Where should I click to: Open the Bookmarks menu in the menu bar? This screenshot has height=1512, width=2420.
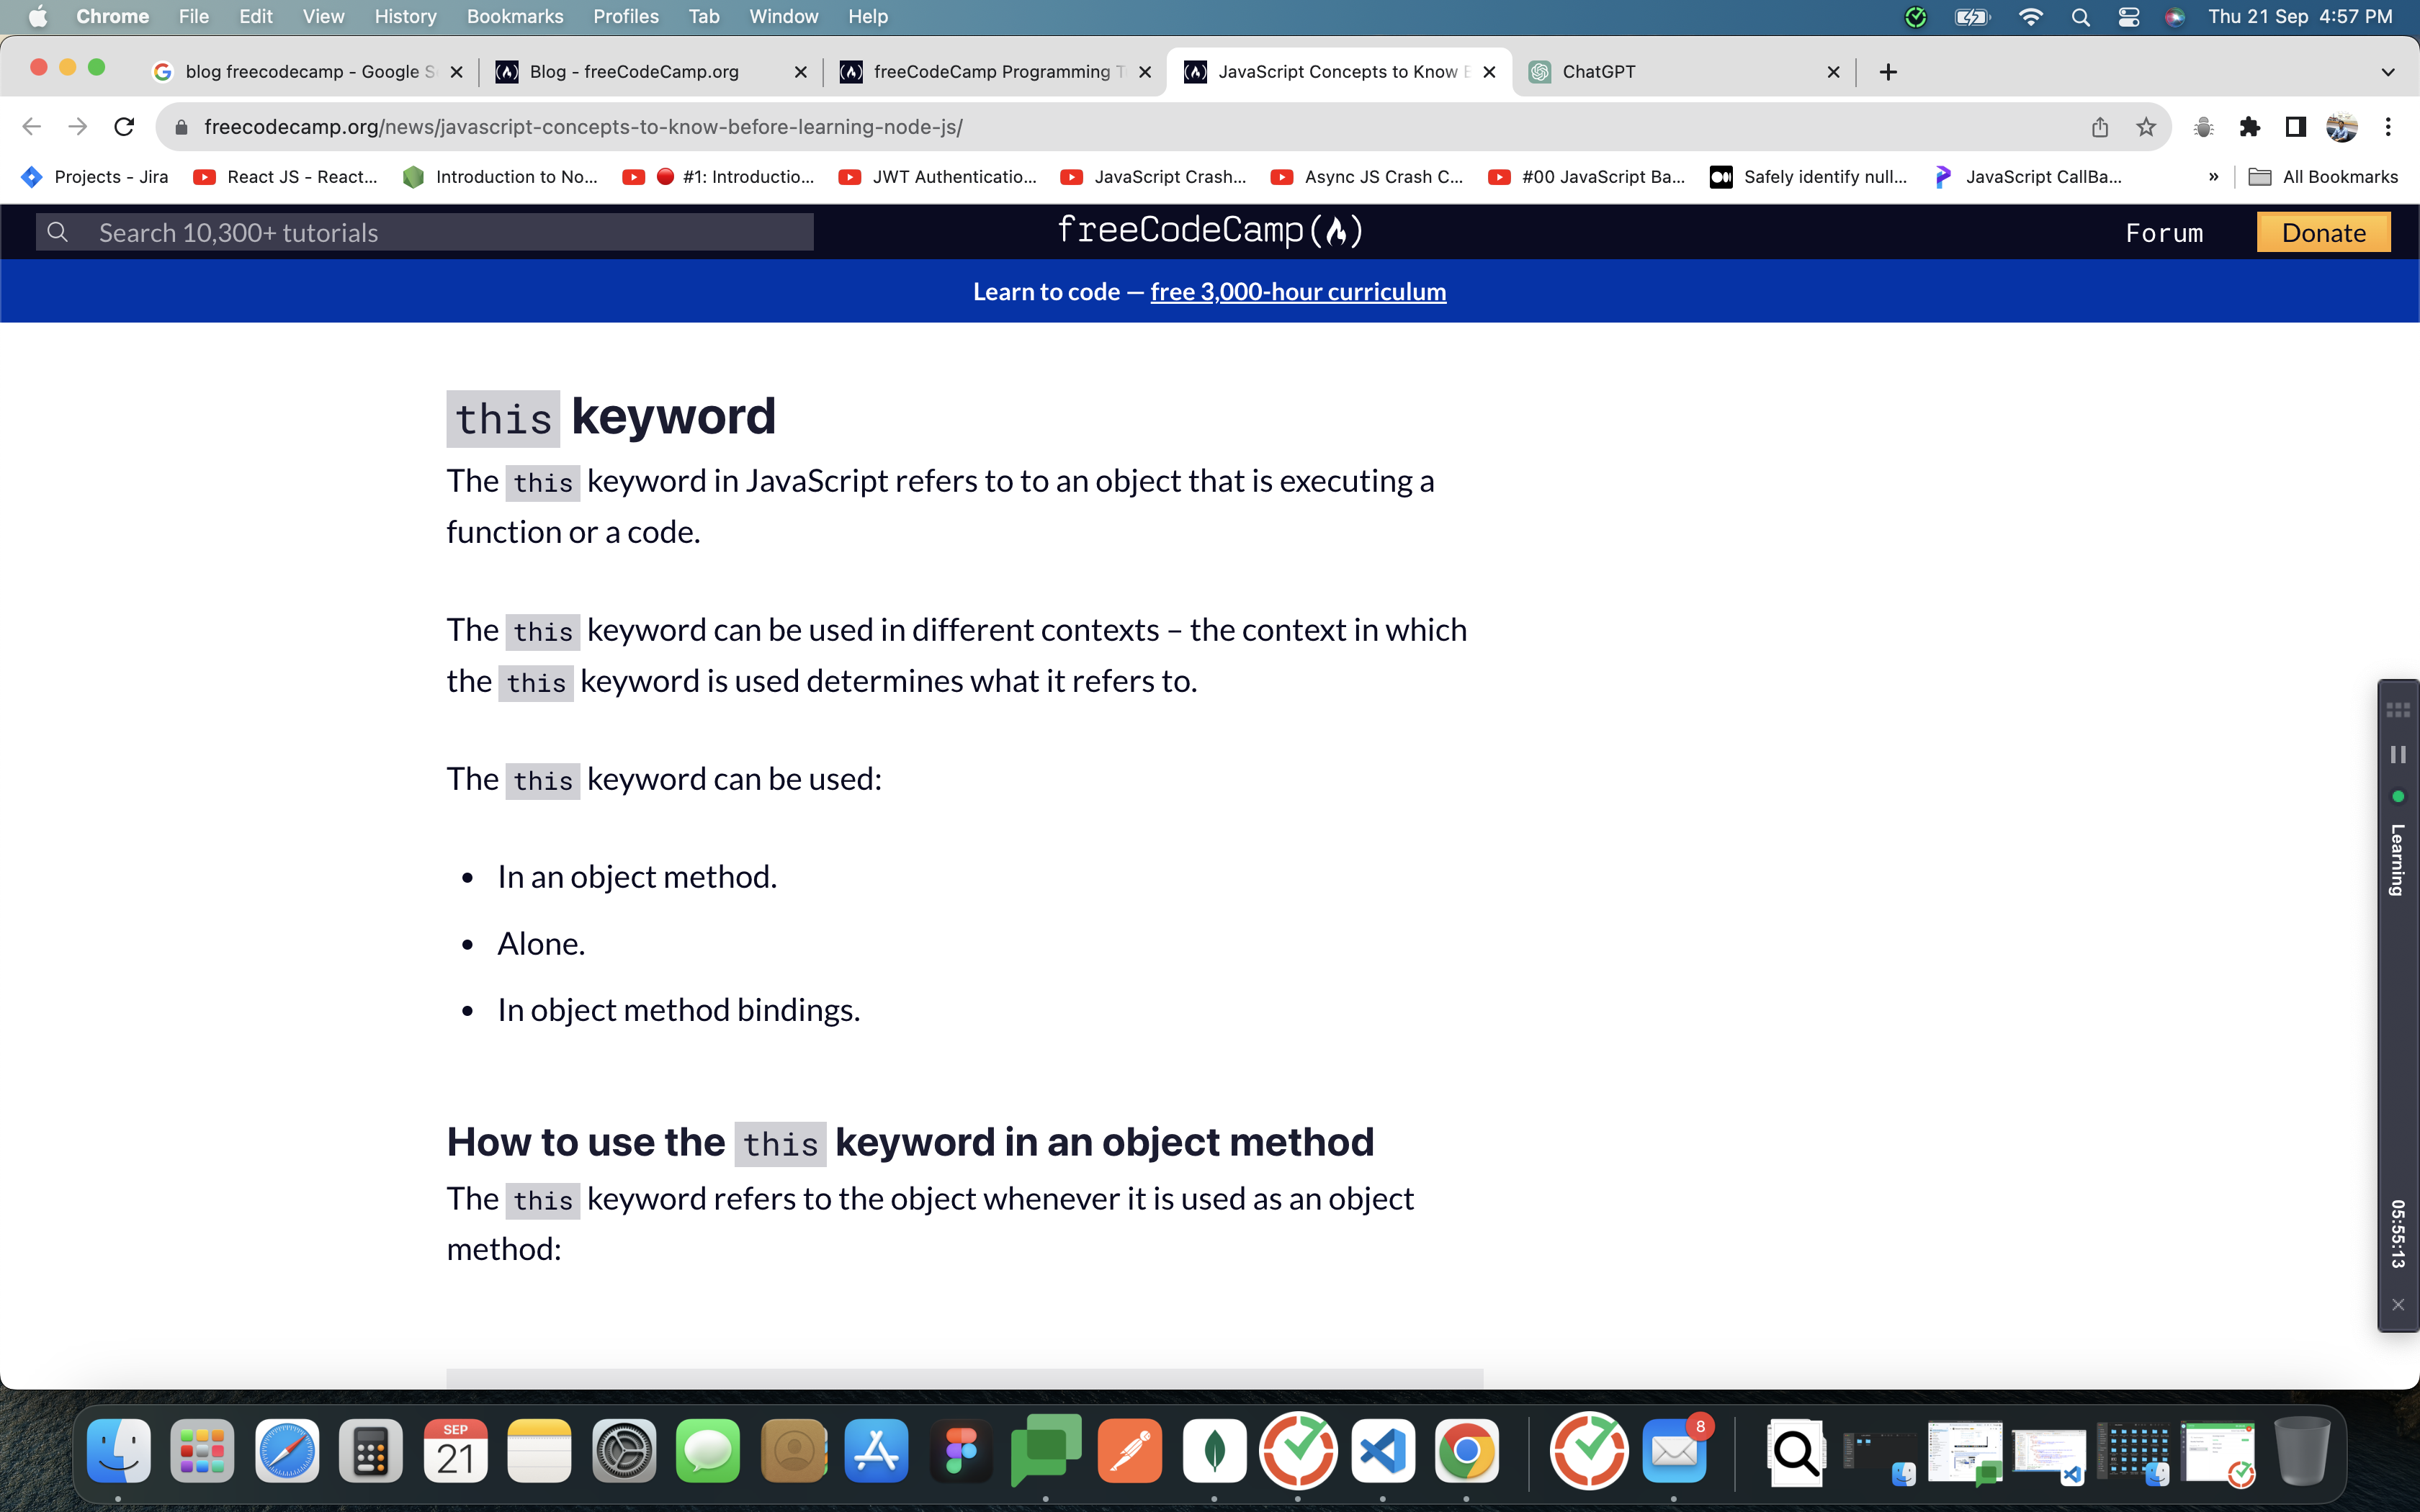coord(515,16)
